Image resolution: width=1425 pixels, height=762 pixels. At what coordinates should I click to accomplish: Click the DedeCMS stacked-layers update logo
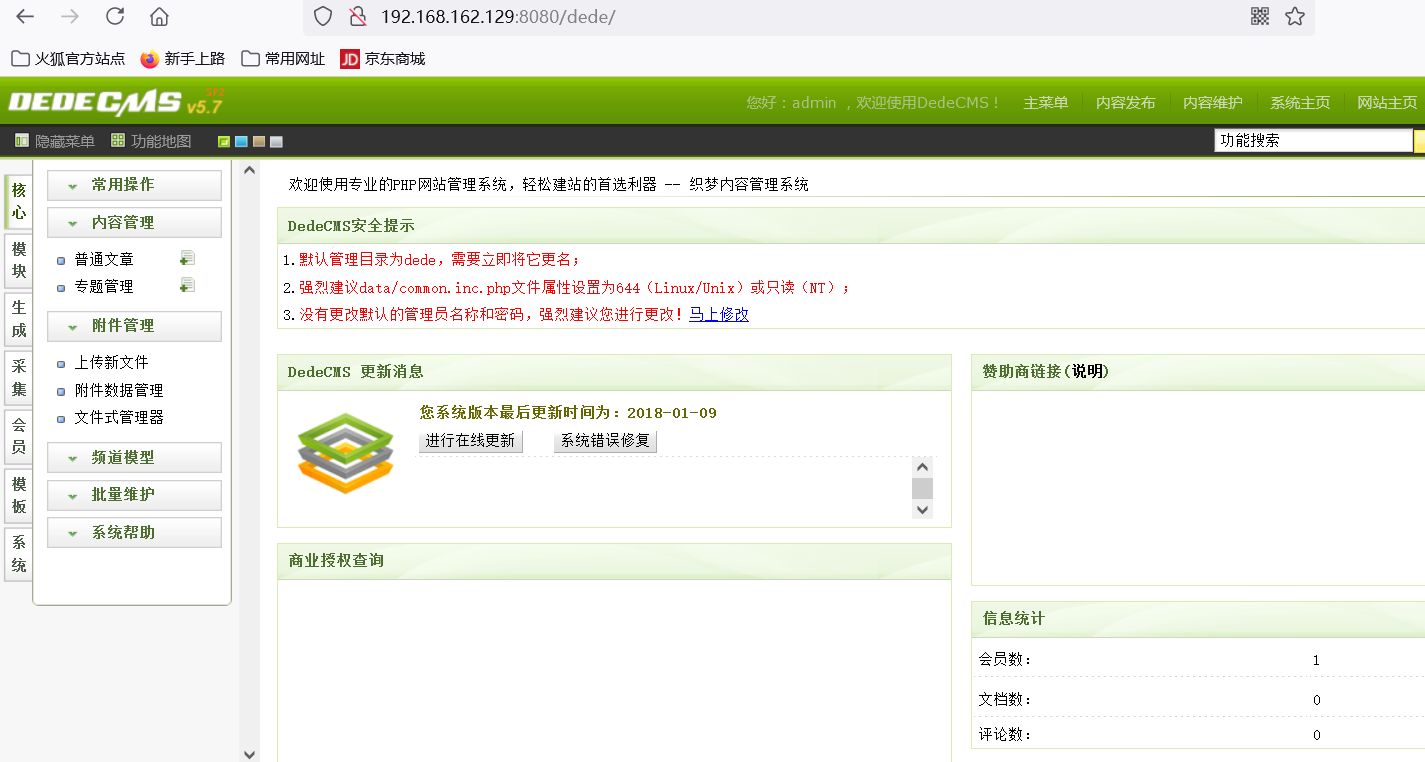(x=346, y=452)
